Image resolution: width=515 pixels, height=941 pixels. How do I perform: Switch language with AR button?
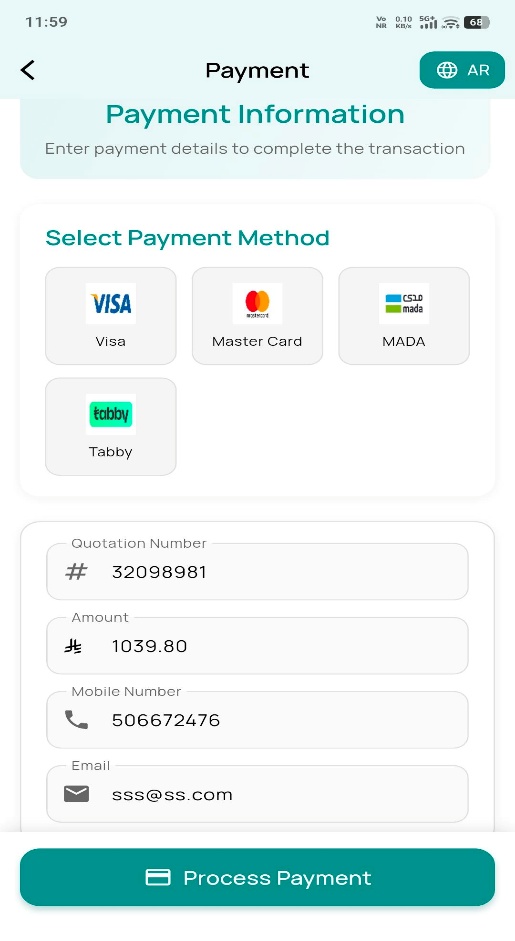(x=462, y=70)
